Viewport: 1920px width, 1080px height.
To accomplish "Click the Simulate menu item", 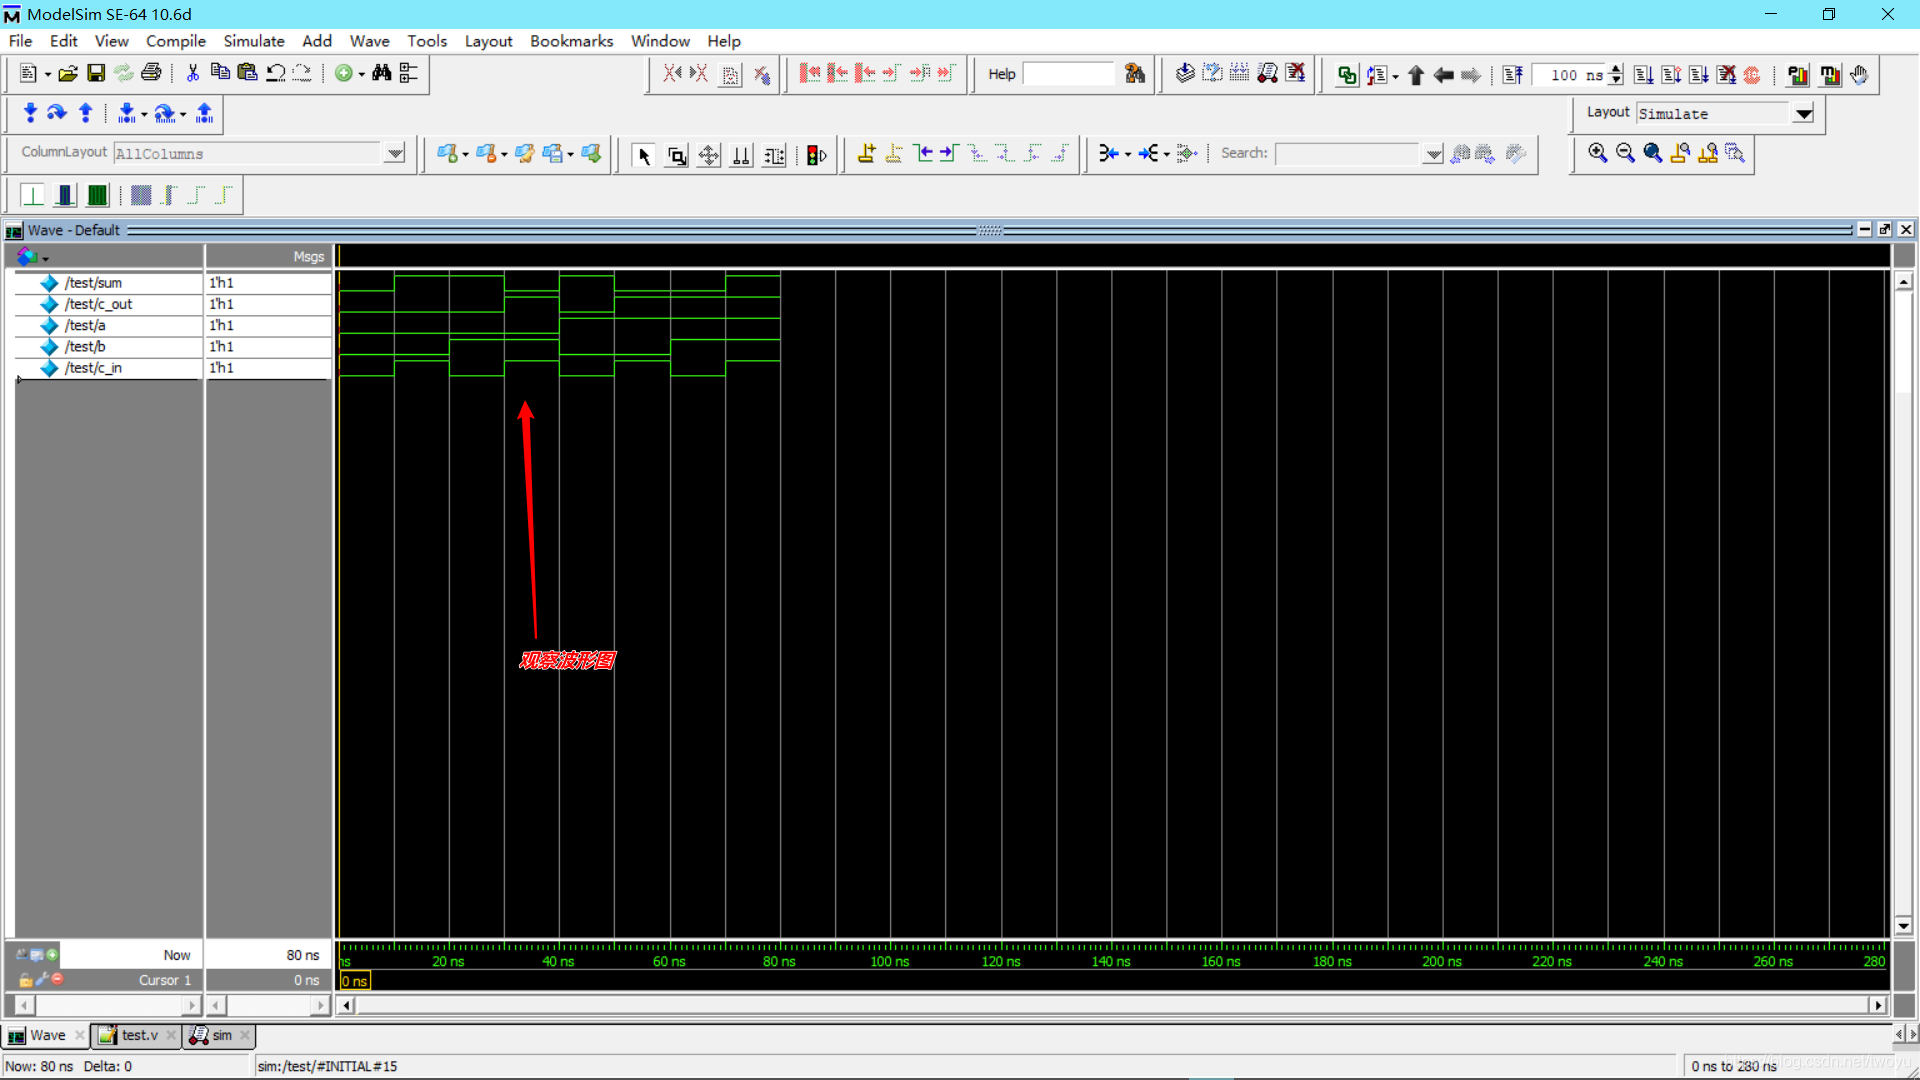I will click(253, 41).
